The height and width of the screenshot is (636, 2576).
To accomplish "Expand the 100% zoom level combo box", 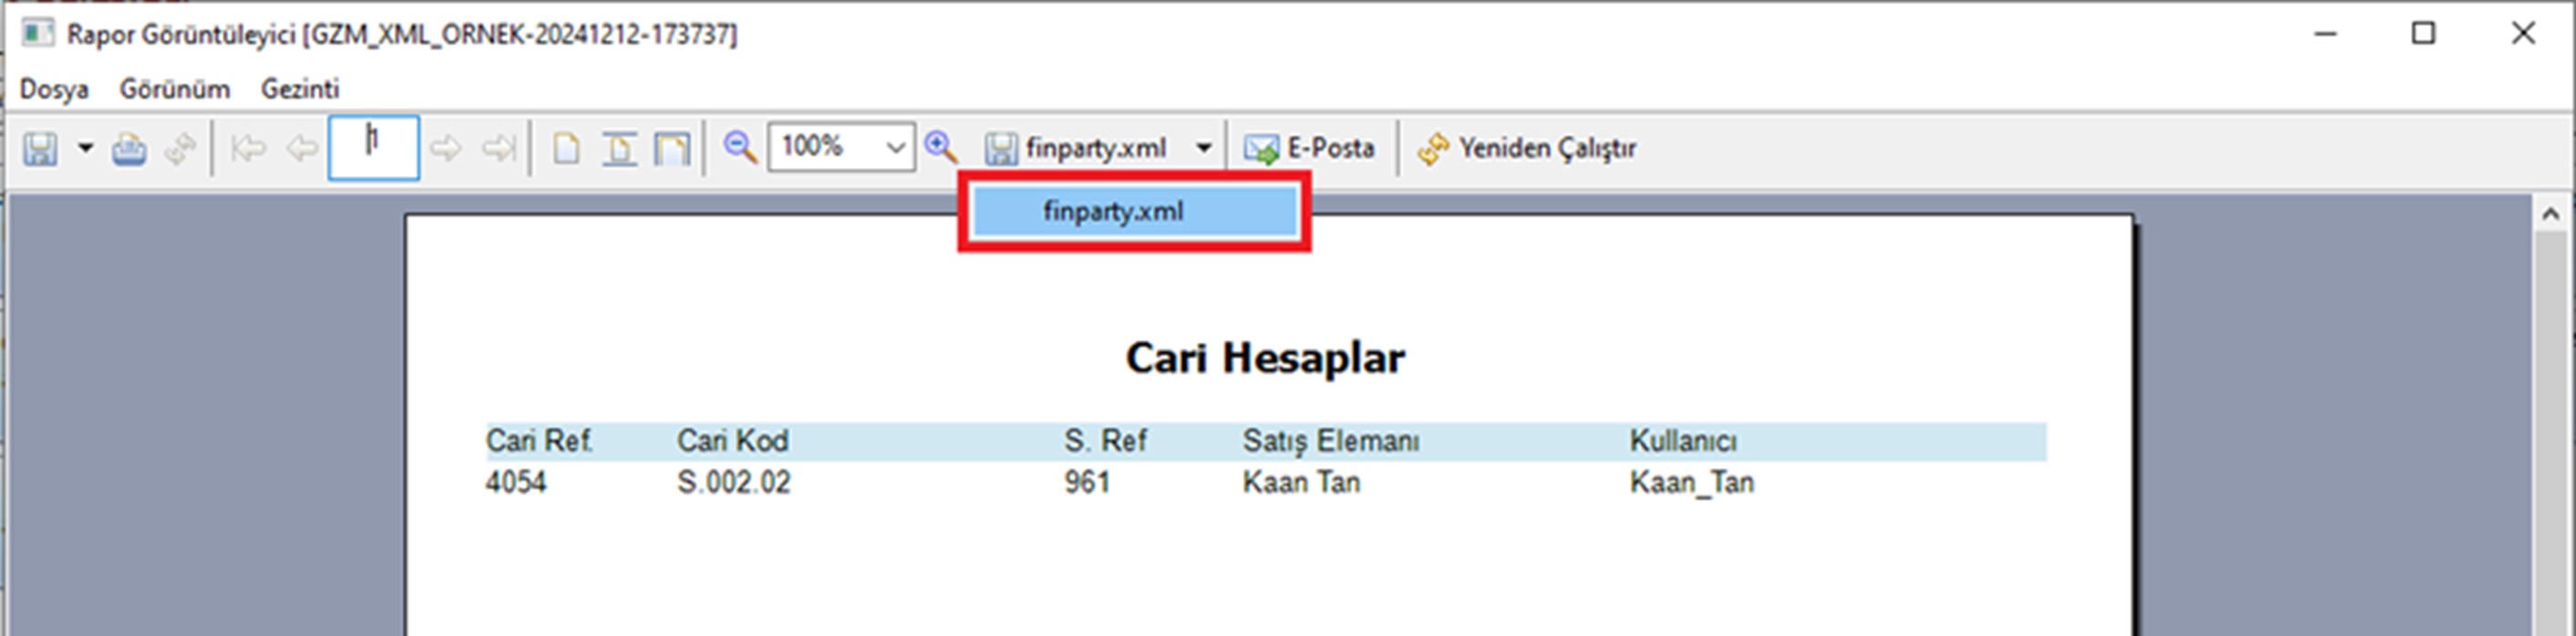I will click(895, 148).
